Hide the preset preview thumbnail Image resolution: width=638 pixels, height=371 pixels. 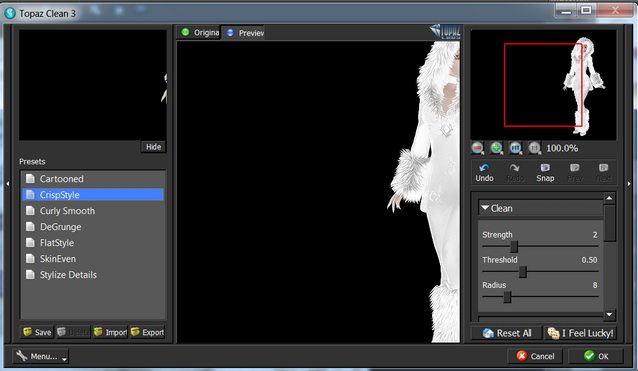point(153,147)
